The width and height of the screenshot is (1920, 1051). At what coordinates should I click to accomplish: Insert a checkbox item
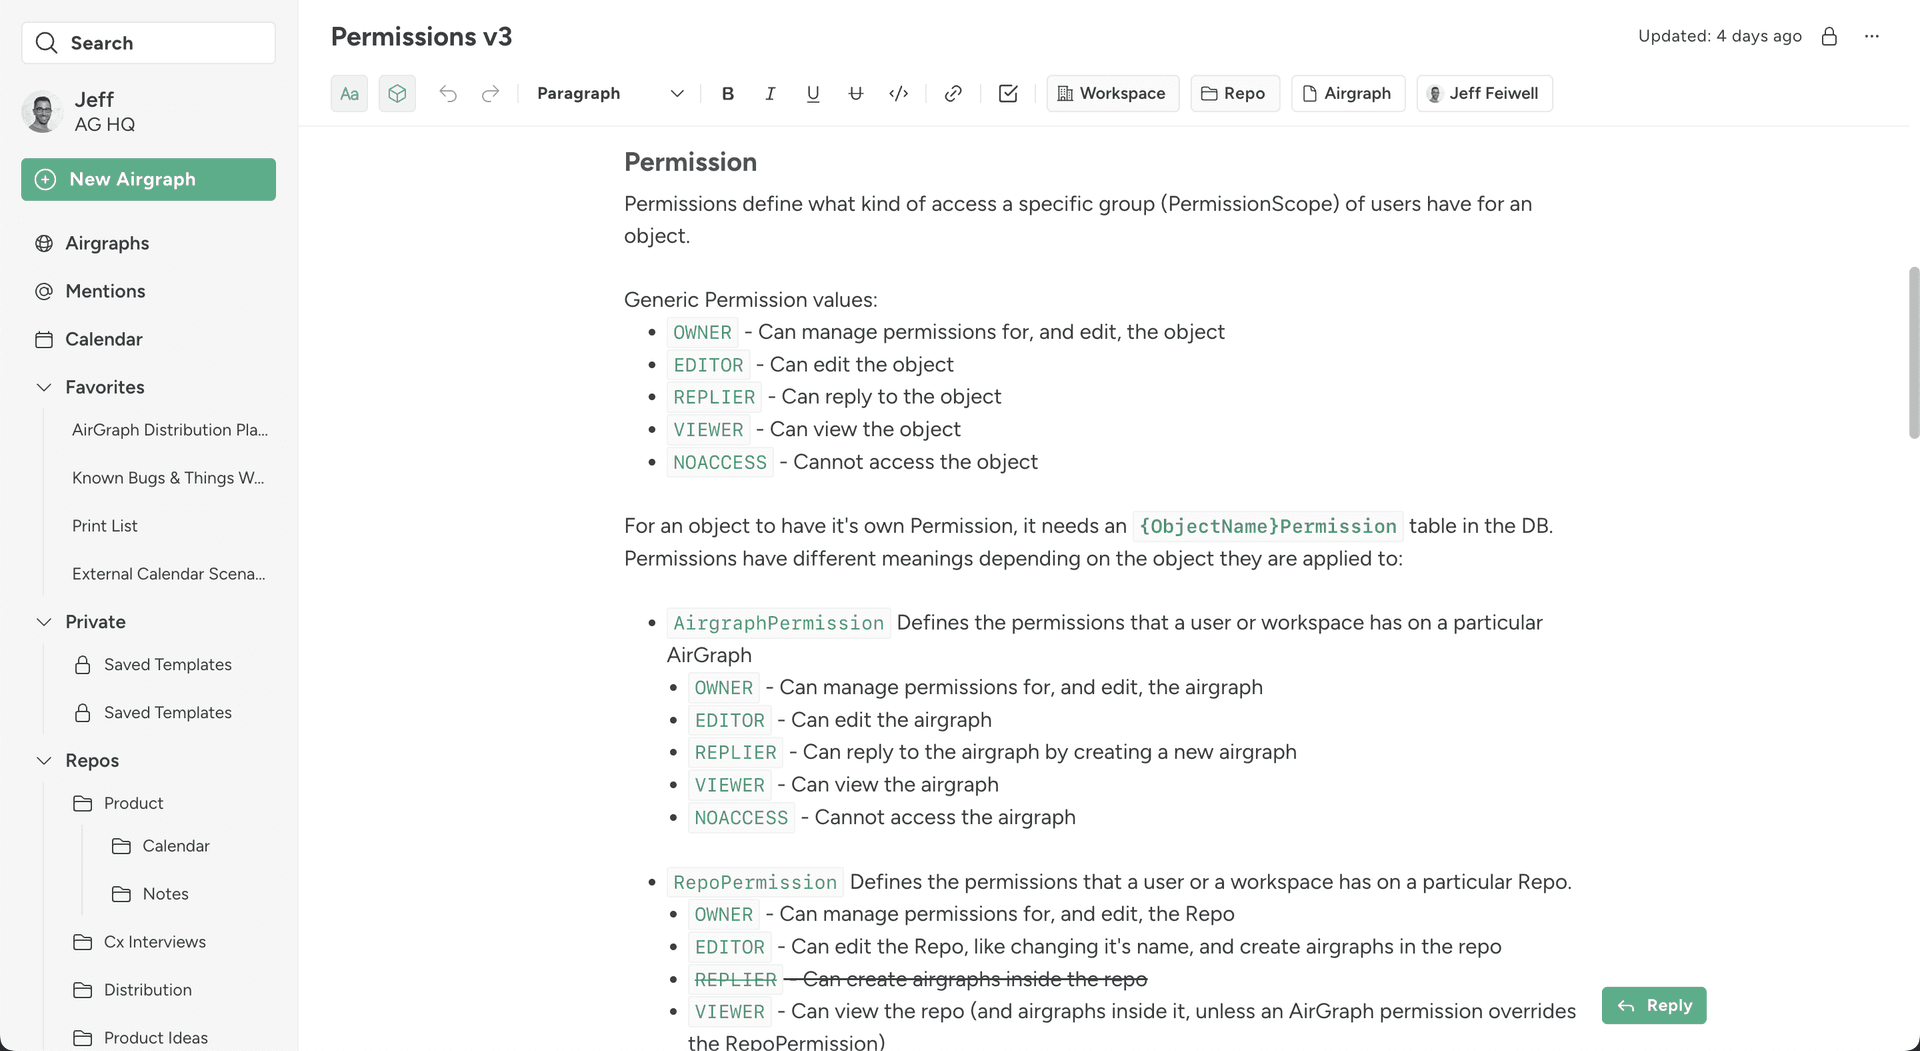[1008, 93]
